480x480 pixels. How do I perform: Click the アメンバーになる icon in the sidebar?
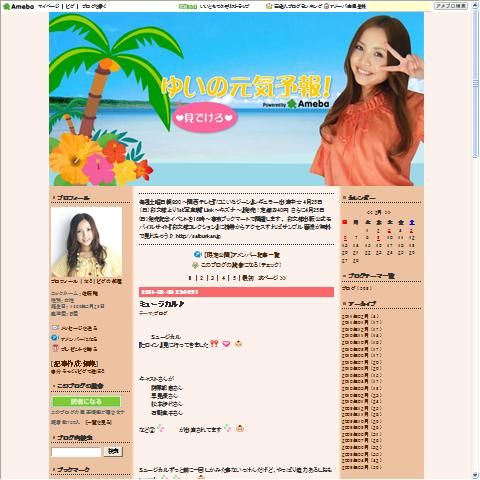click(55, 338)
